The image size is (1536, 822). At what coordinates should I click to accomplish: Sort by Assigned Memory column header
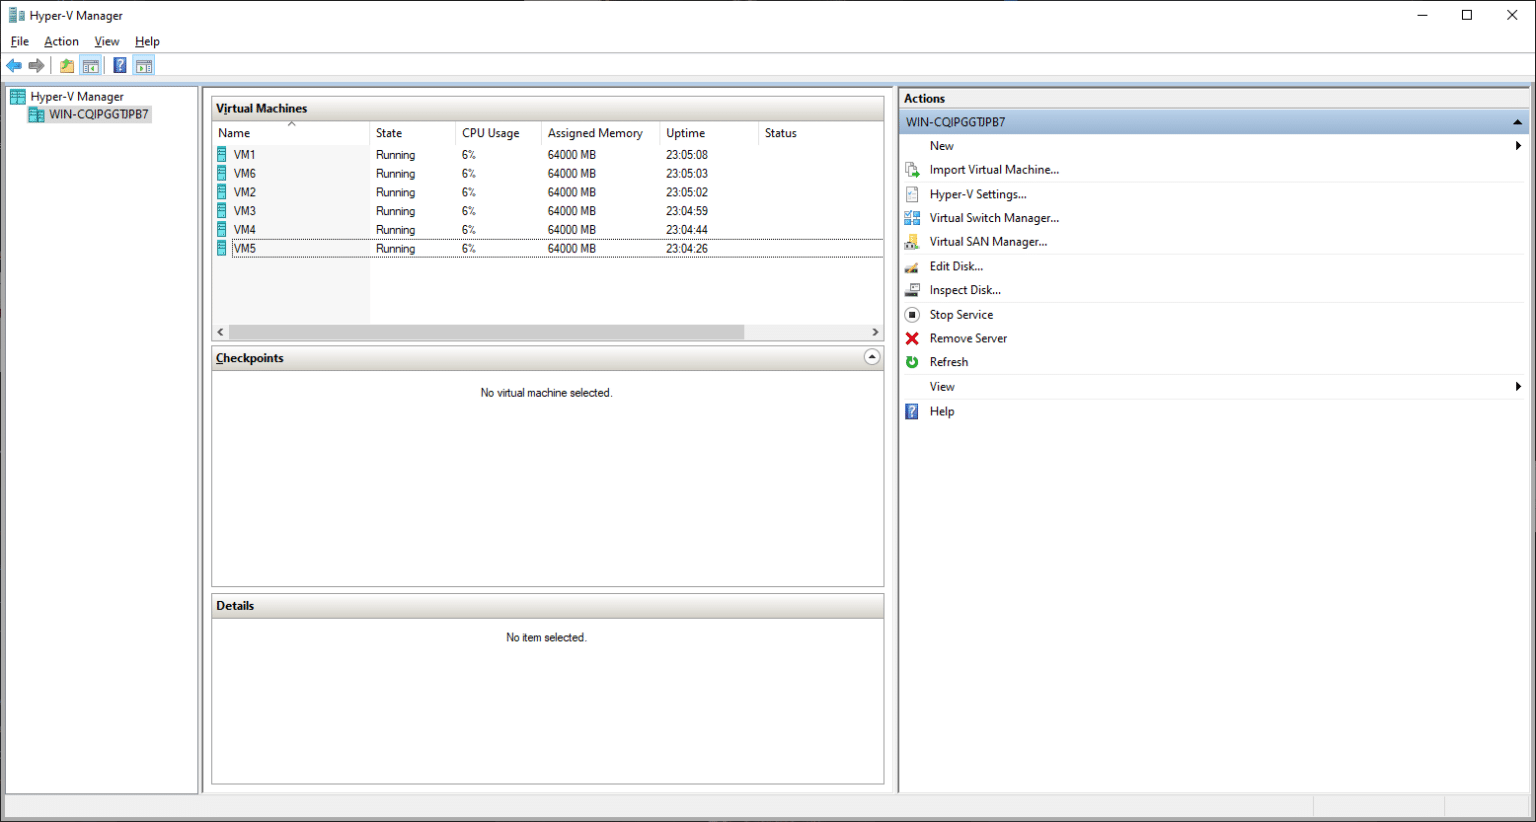(600, 133)
